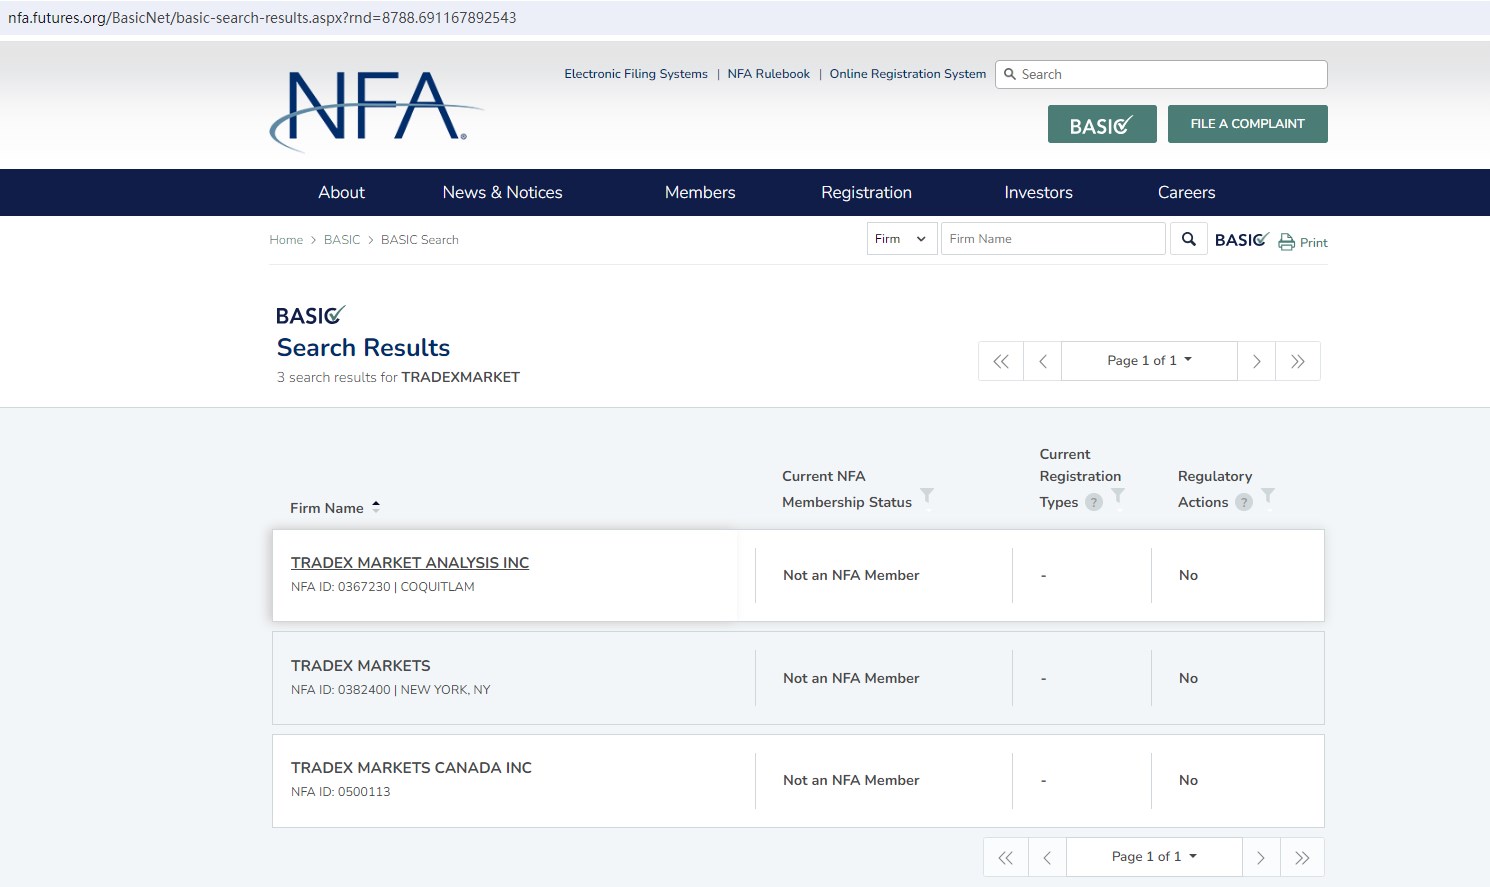
Task: Open the News & Notices menu
Action: [502, 193]
